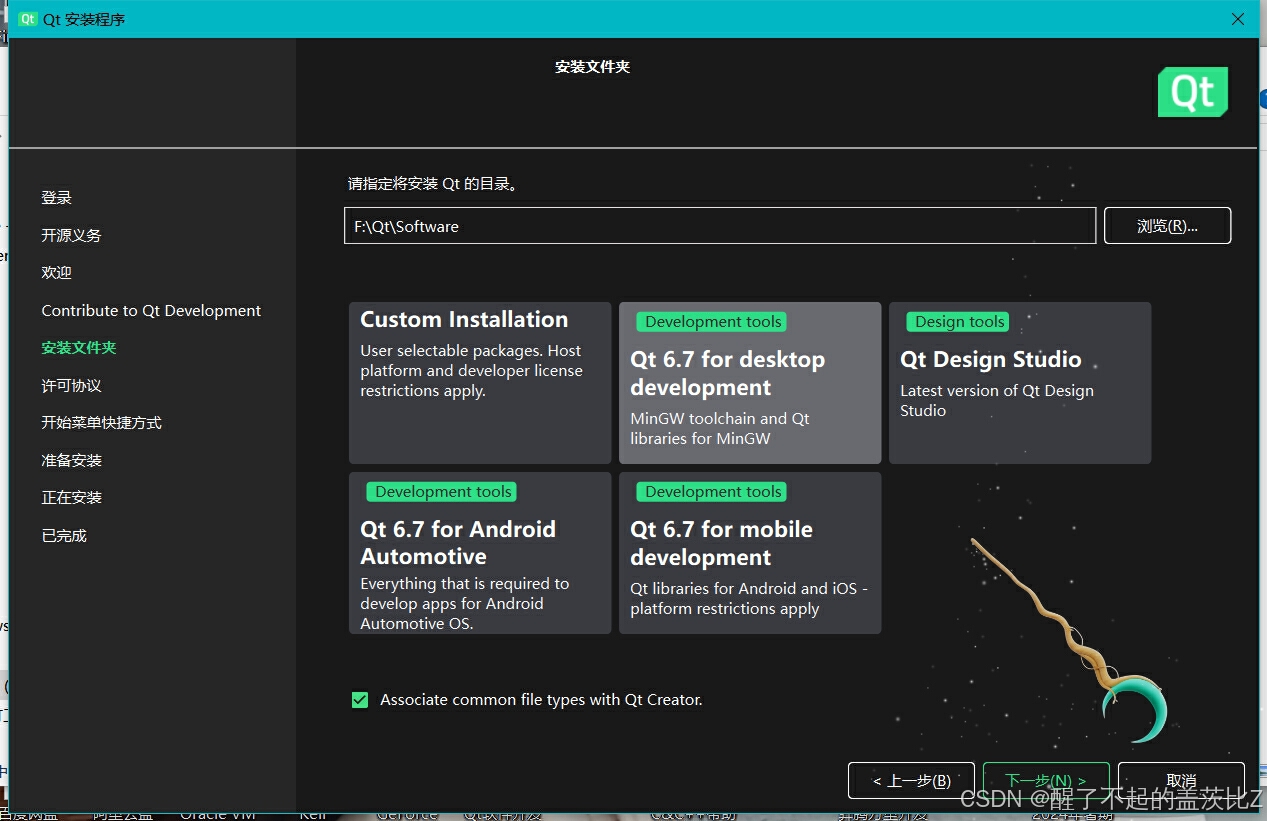This screenshot has height=821, width=1267.
Task: Click the installation directory path field
Action: pos(720,226)
